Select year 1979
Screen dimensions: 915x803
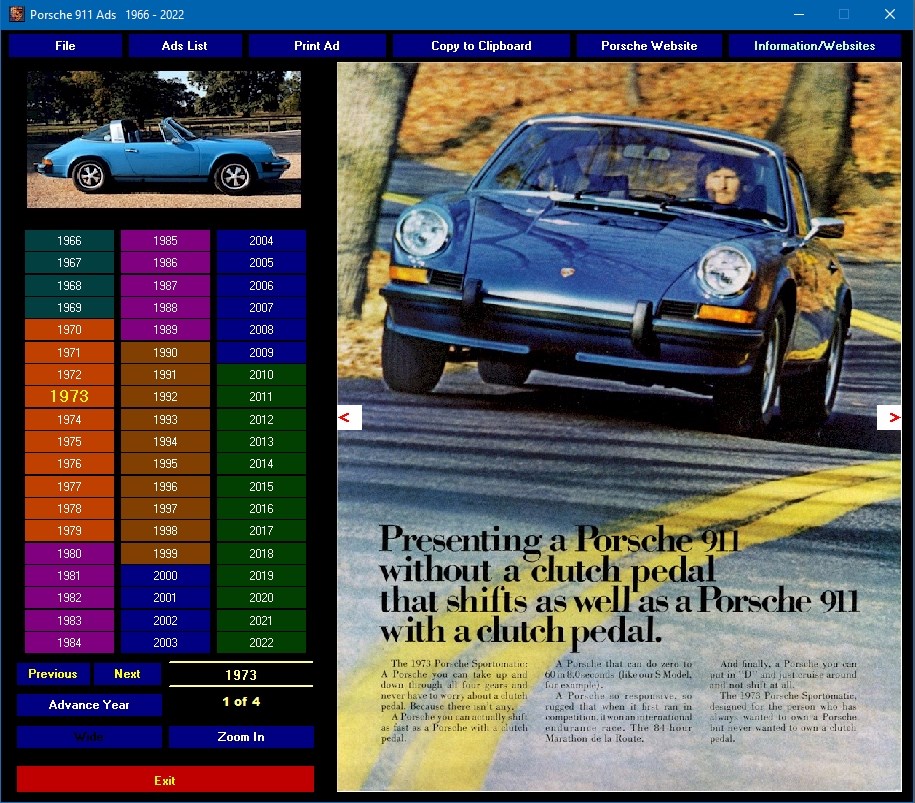coord(69,530)
